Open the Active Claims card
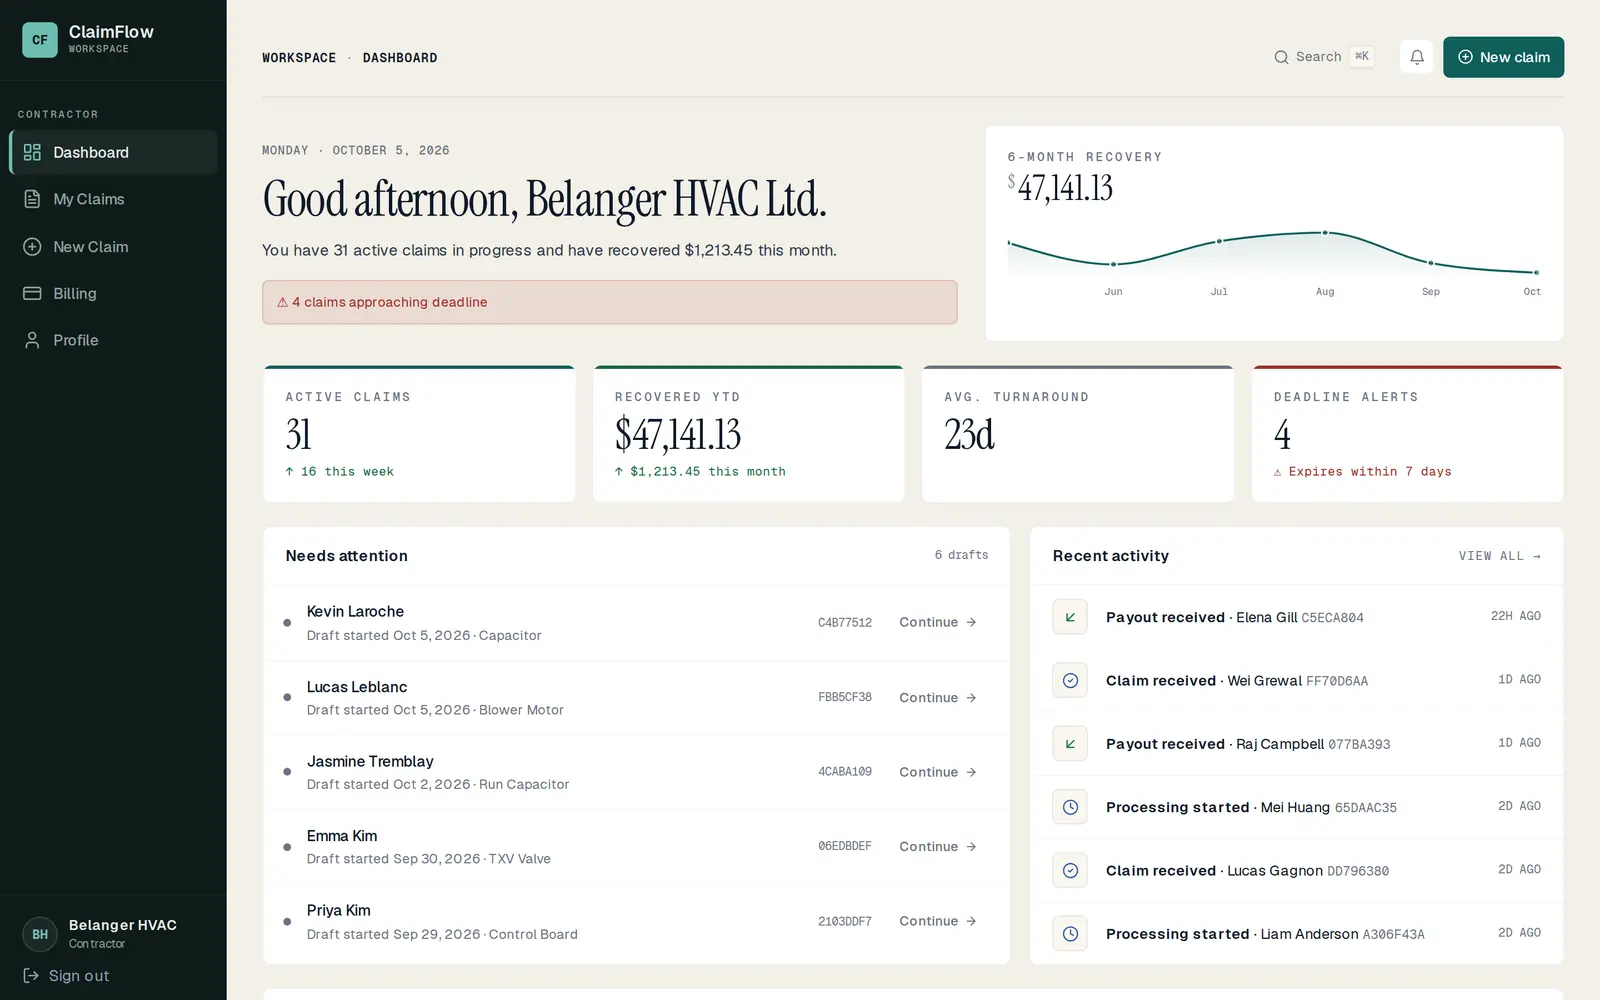 click(419, 433)
